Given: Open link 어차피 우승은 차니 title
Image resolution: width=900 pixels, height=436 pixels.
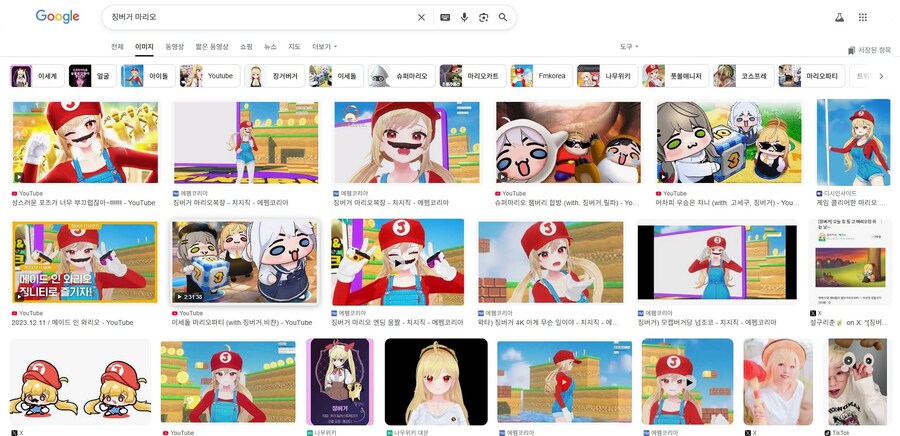Looking at the screenshot, I should [728, 203].
